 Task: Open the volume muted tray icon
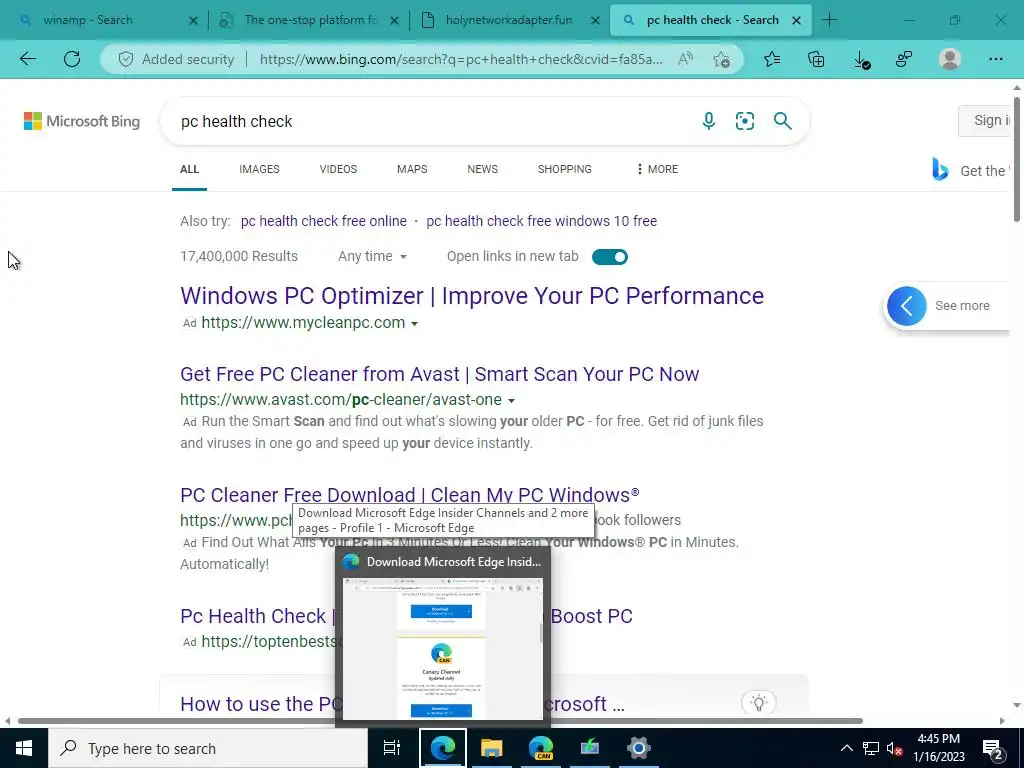[x=895, y=748]
